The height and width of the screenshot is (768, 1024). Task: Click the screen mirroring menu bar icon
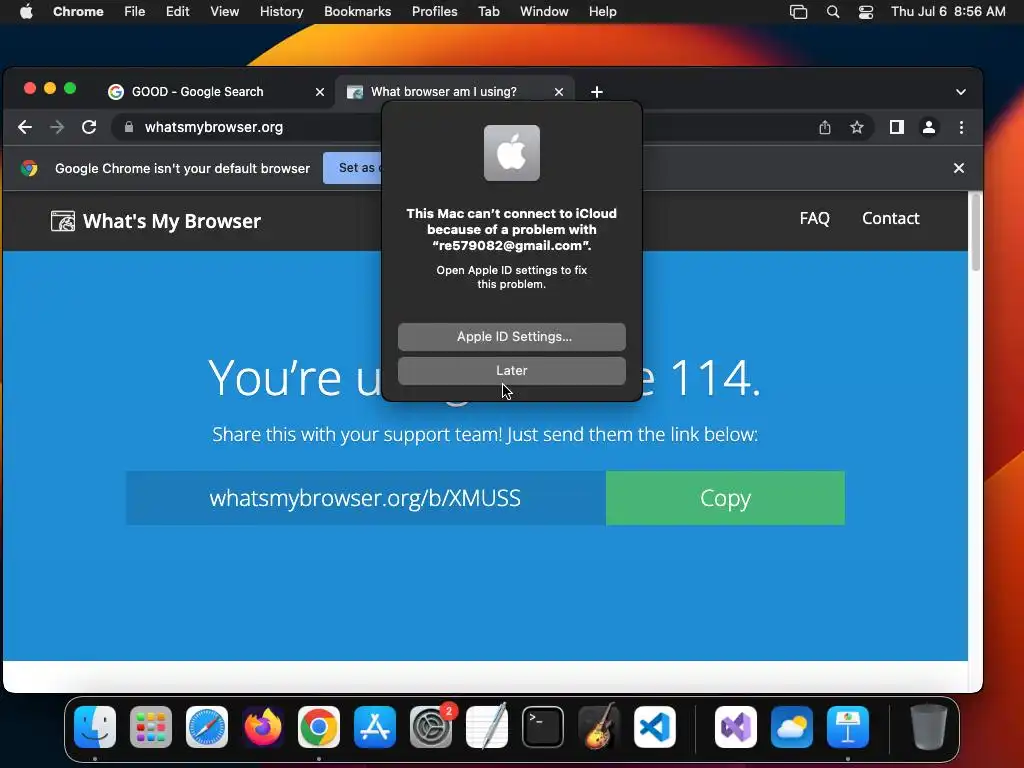[799, 12]
